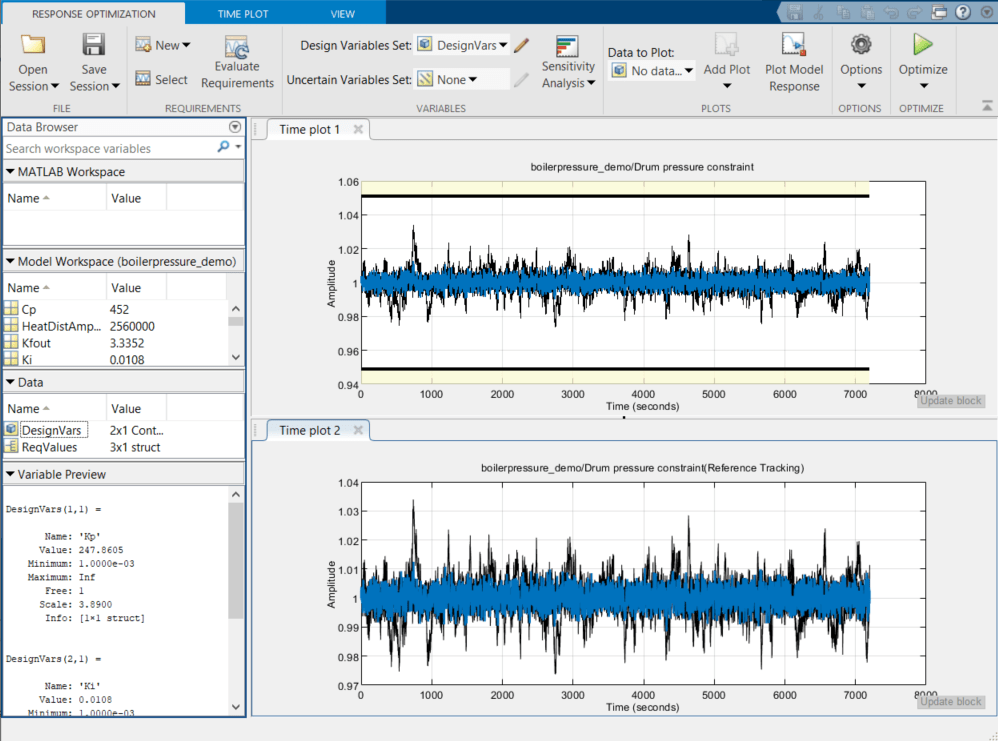Click Evaluate Requirements icon
Screen dimensions: 998x741
236,48
